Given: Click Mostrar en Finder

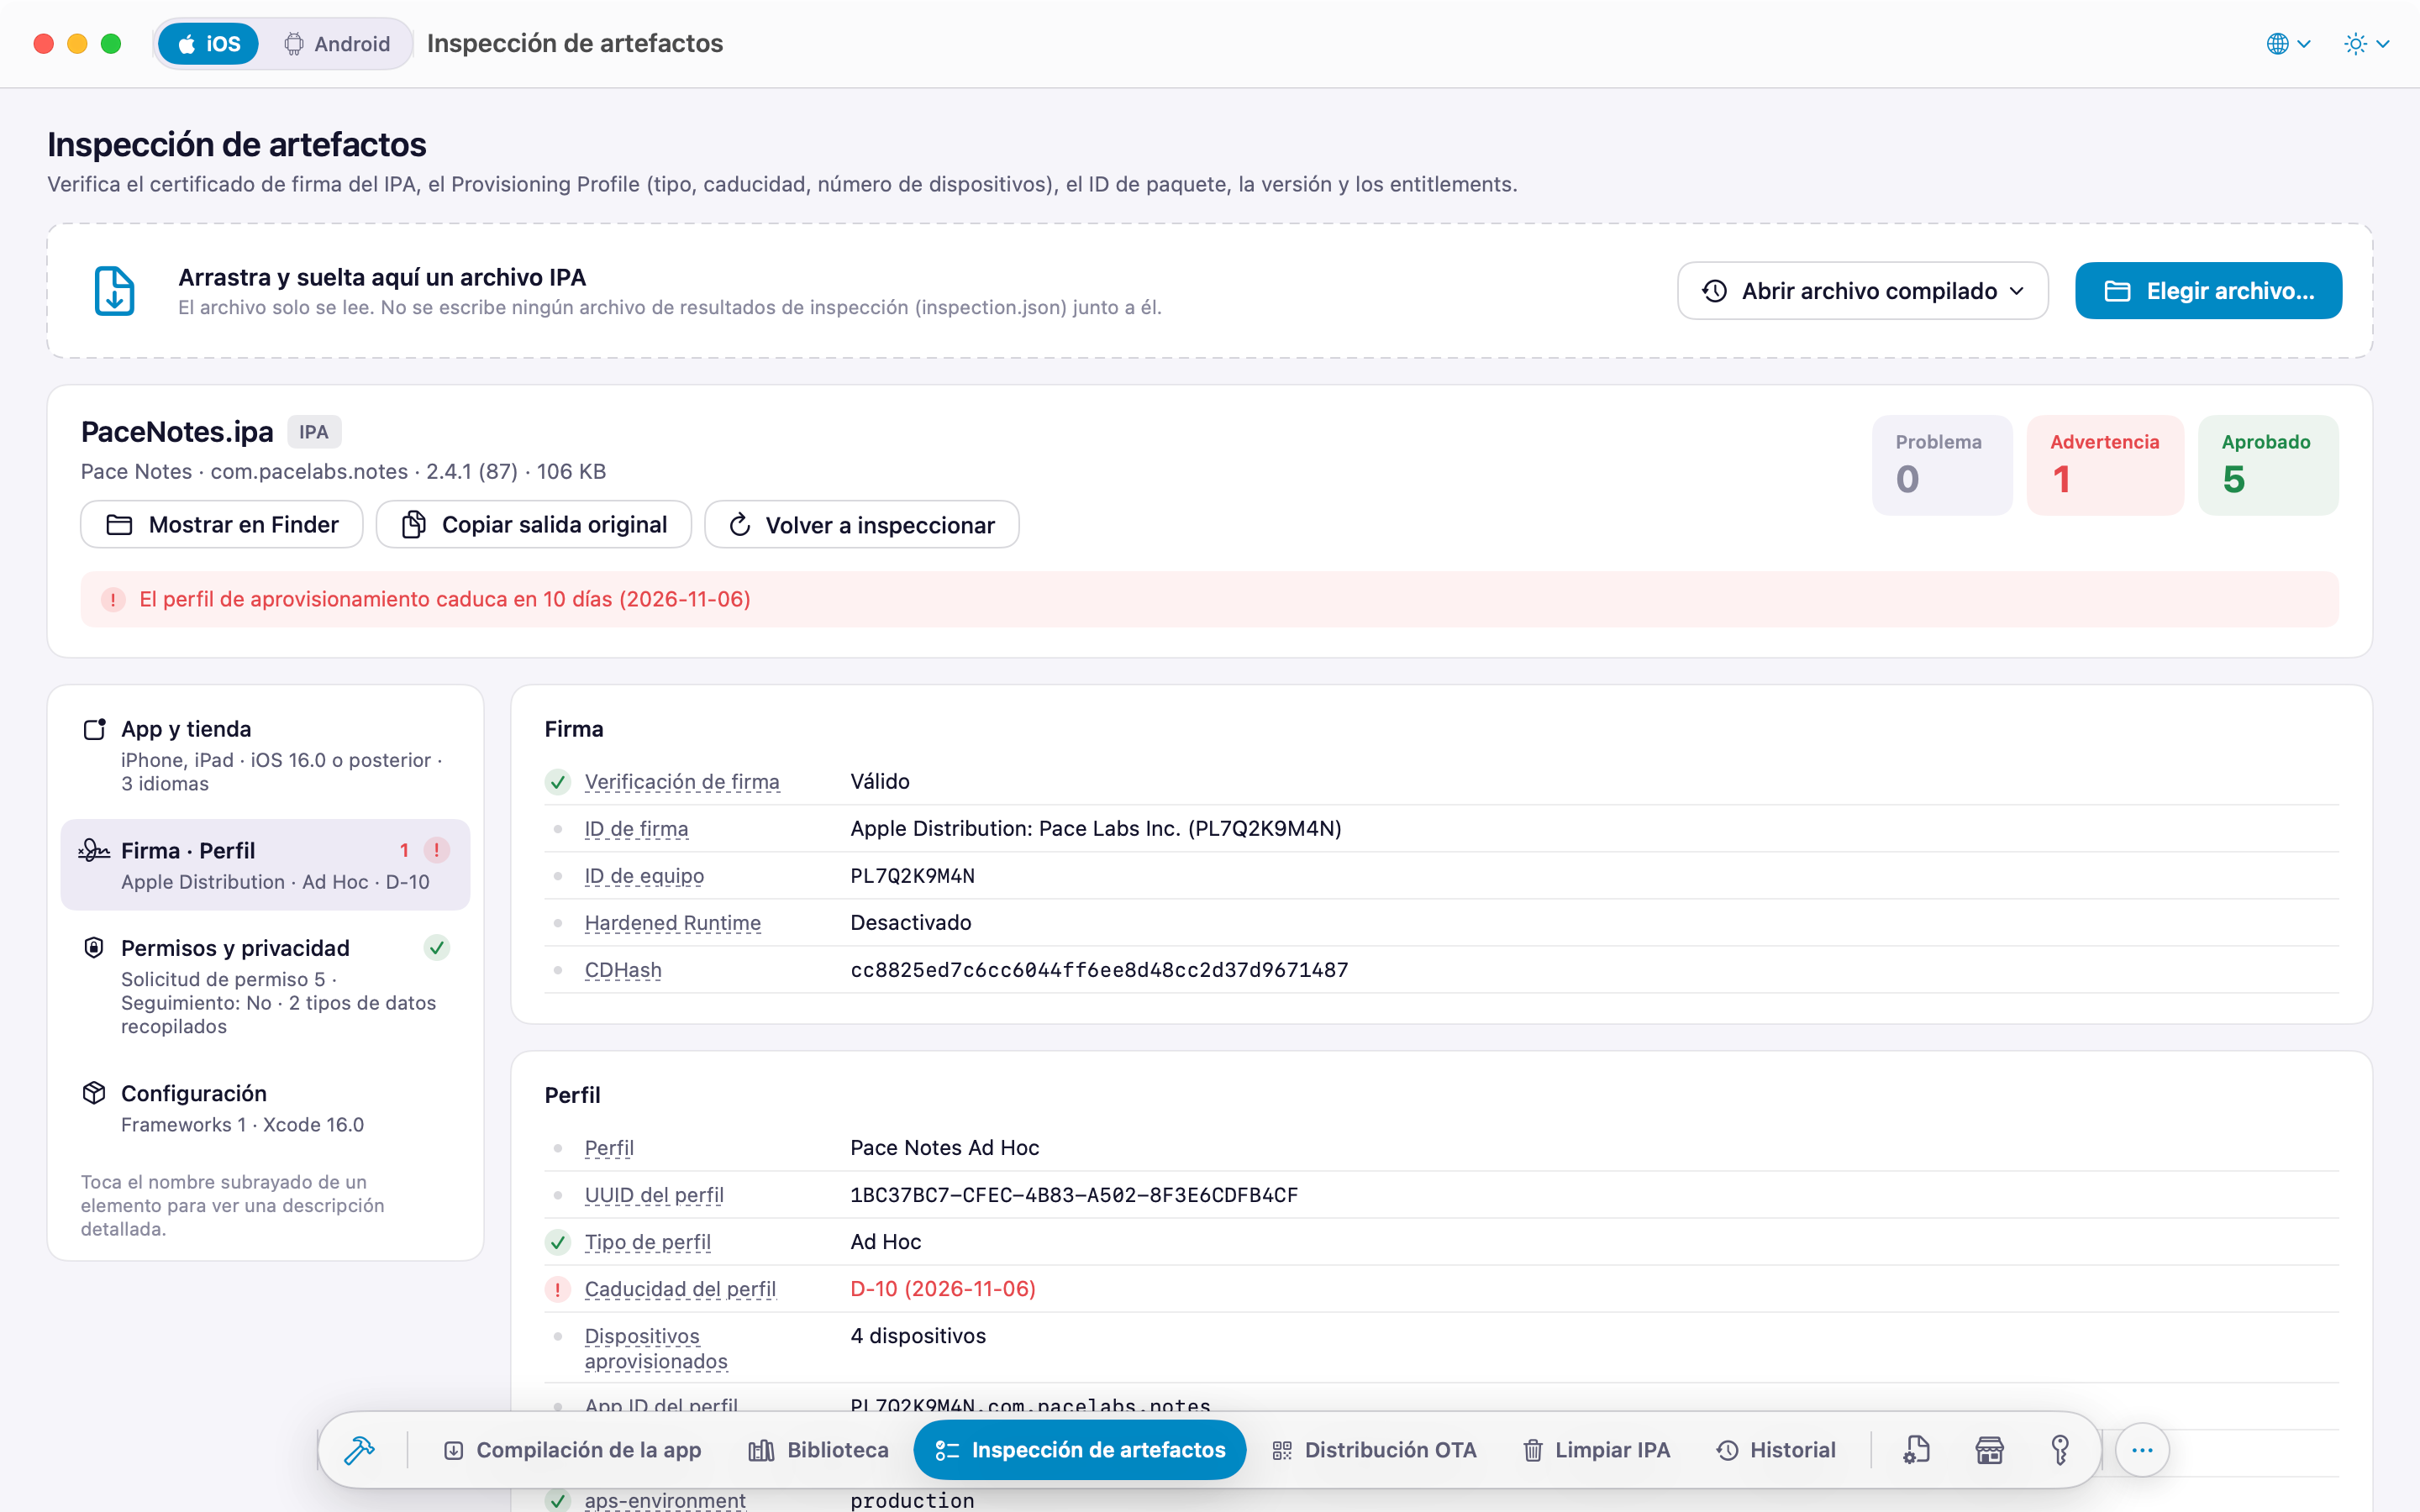Looking at the screenshot, I should pyautogui.click(x=222, y=525).
